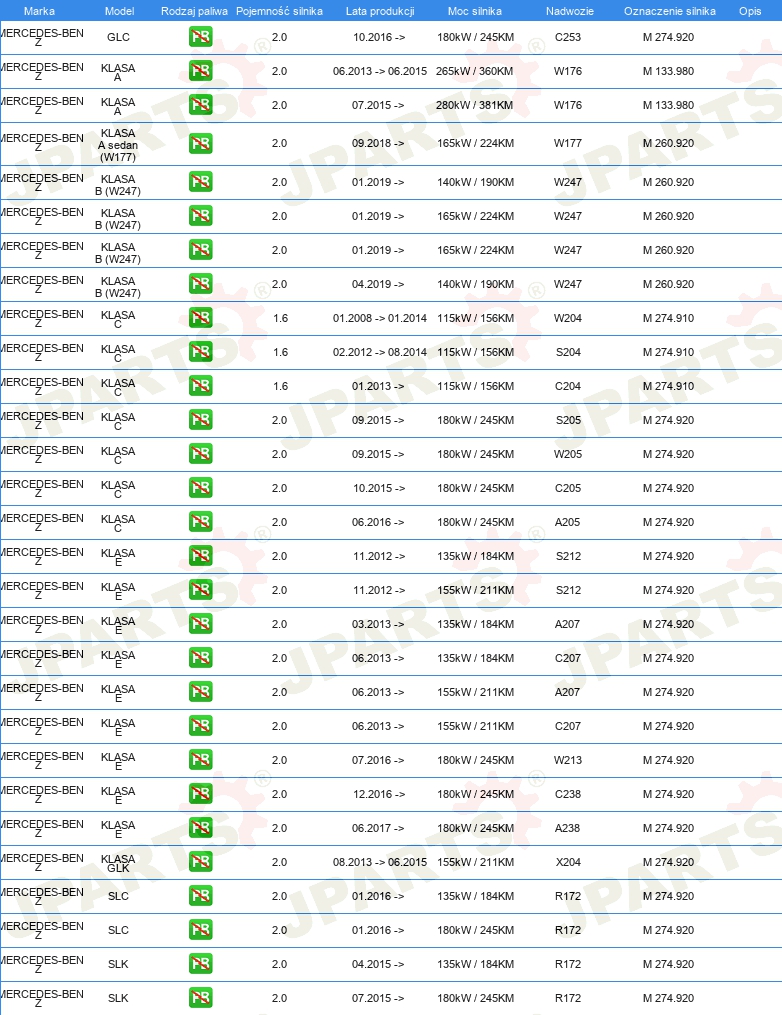Select the '265kW / 360KM' power cell
Image resolution: width=782 pixels, height=1015 pixels.
click(x=475, y=71)
